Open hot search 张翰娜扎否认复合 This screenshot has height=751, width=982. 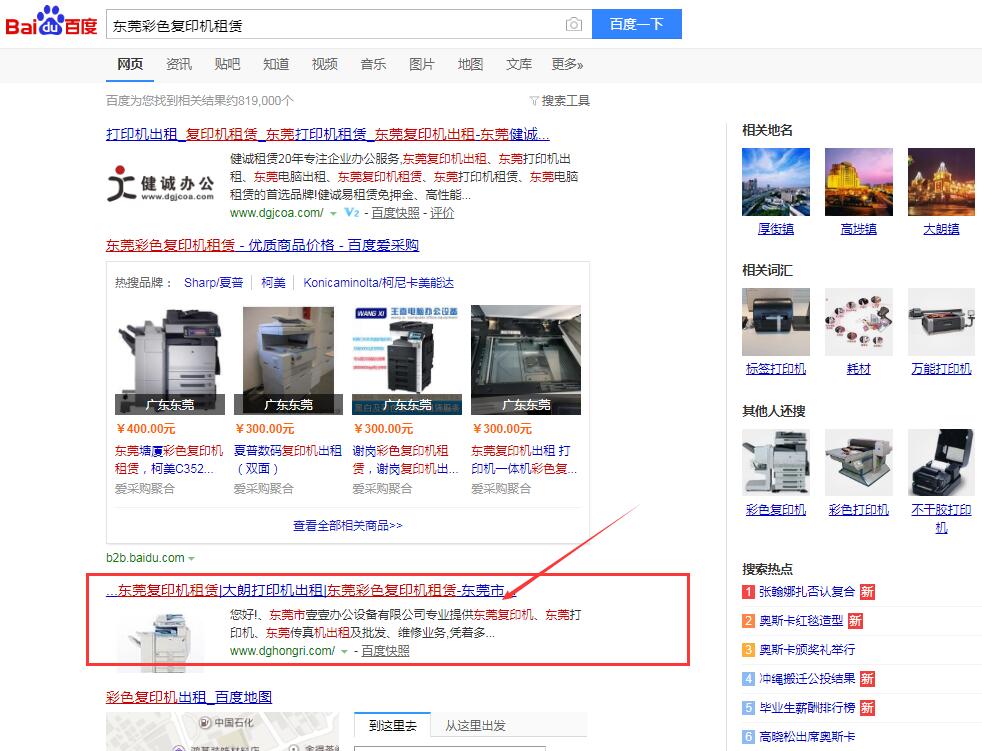806,592
